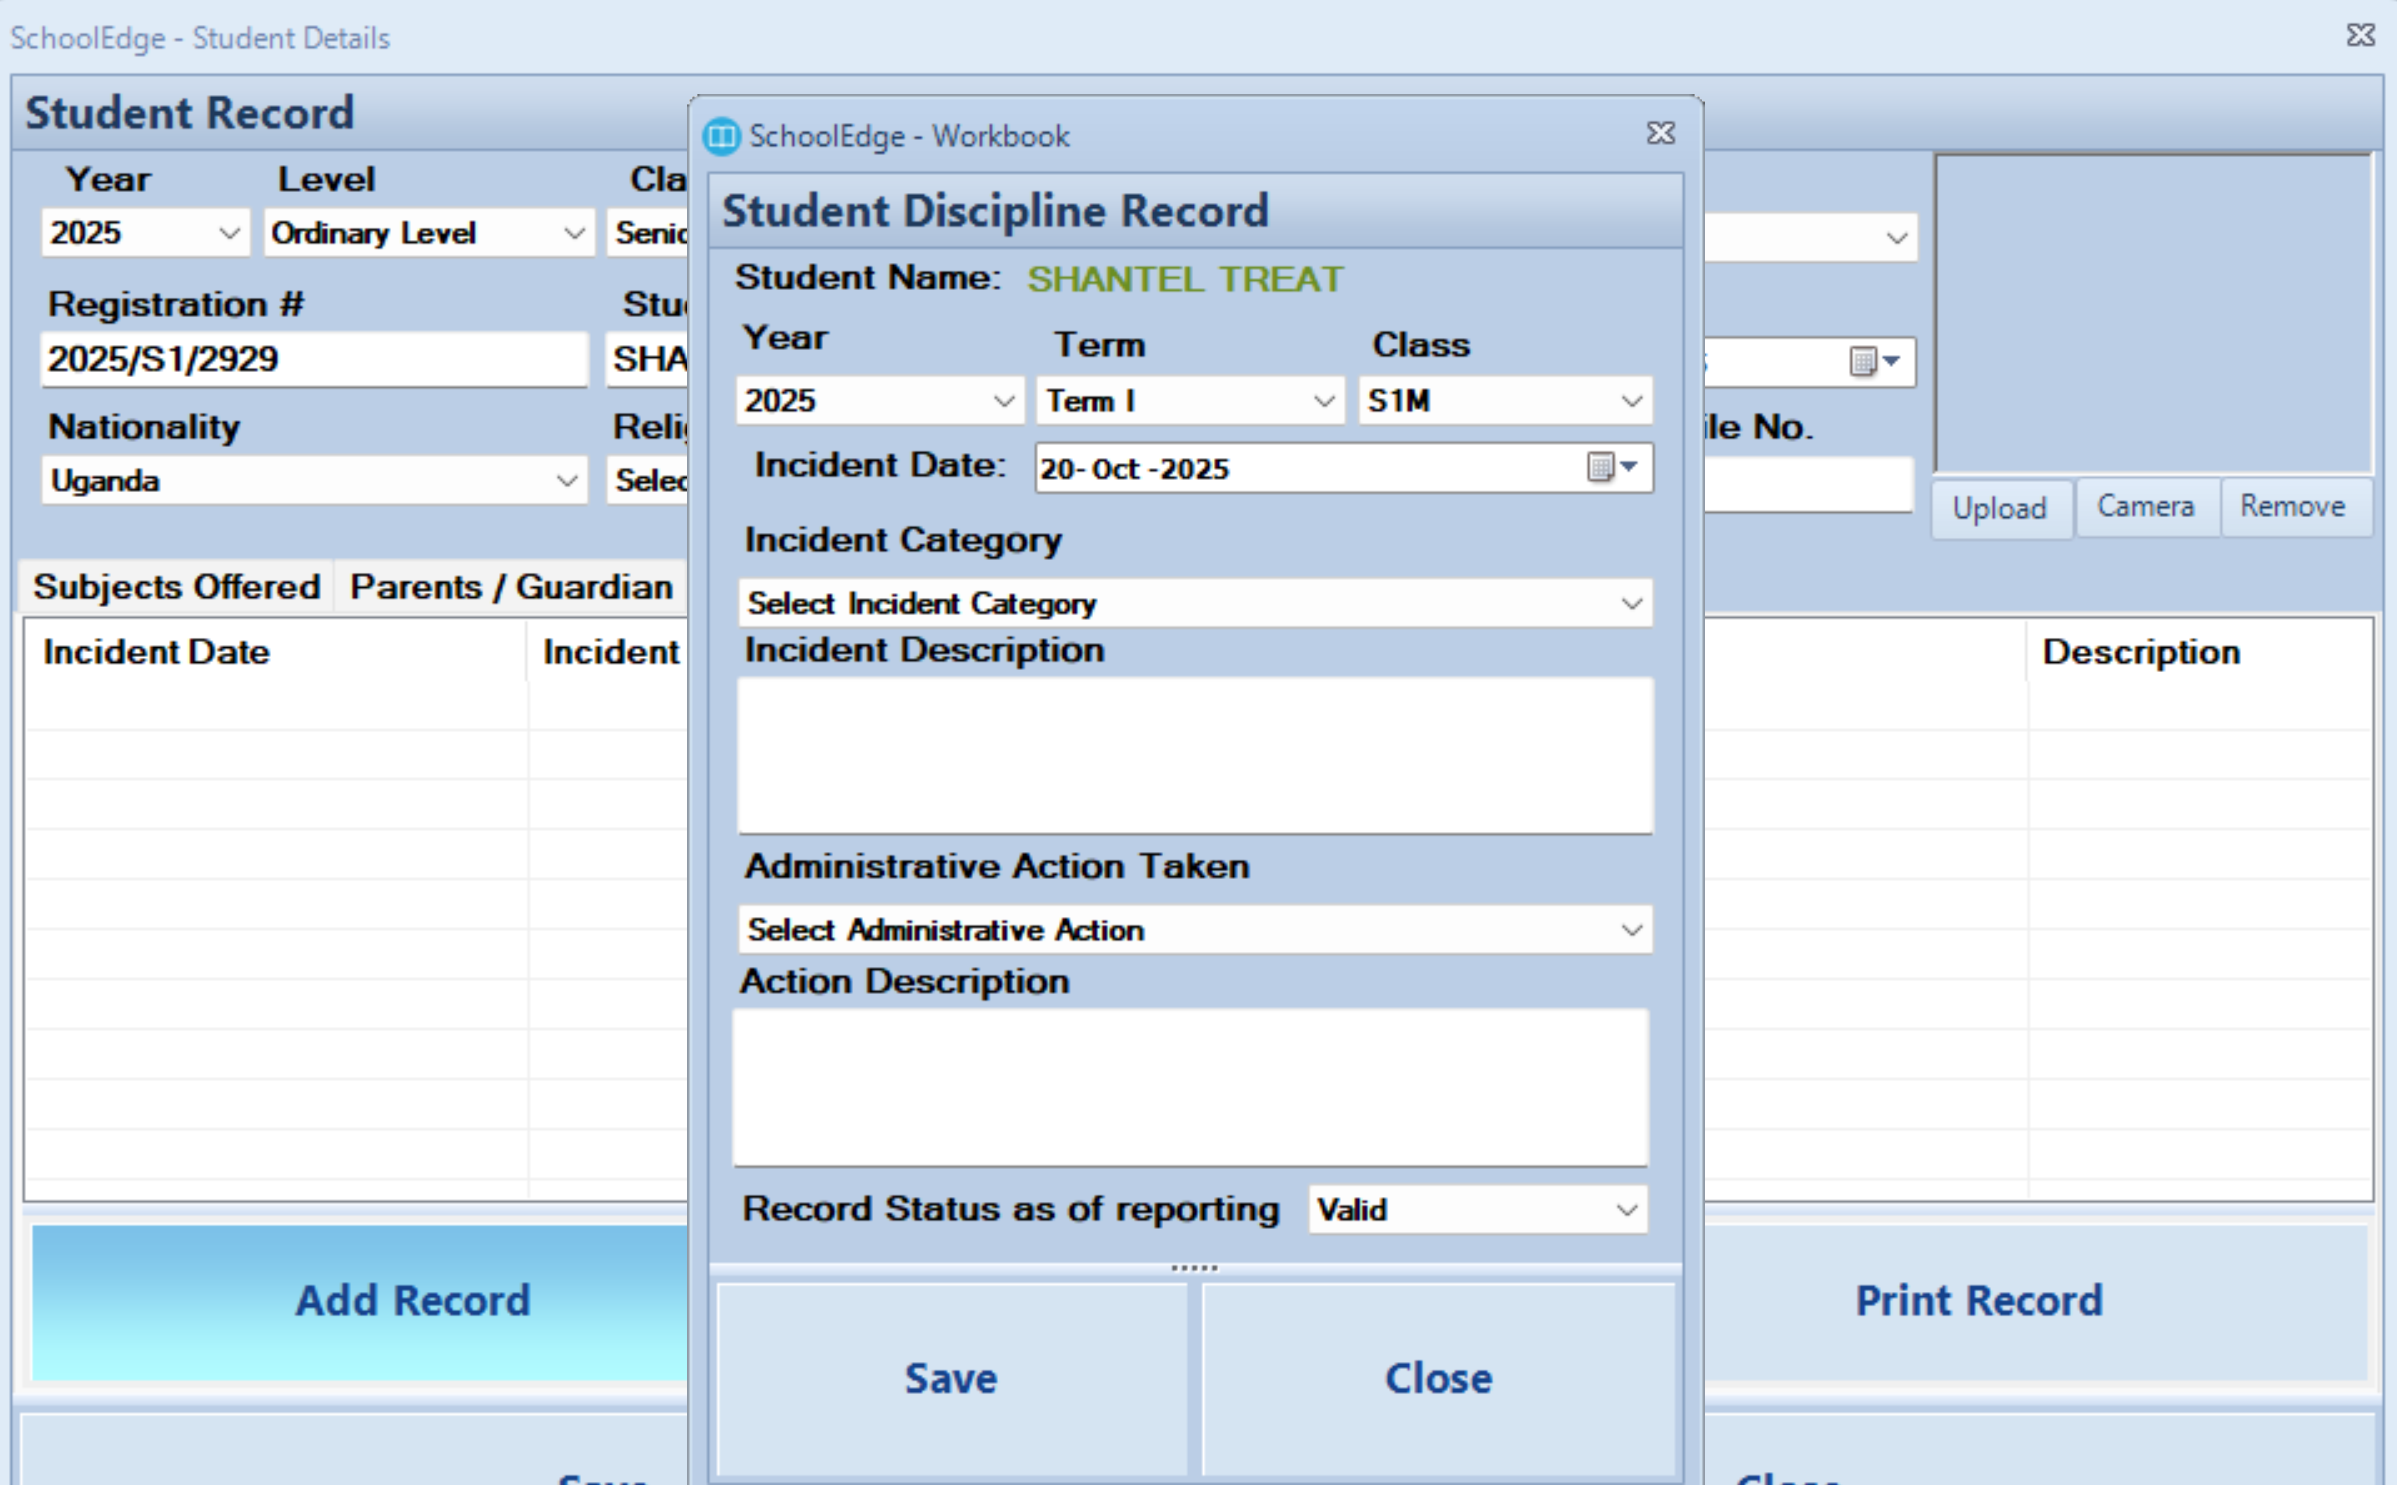This screenshot has width=2397, height=1485.
Task: Click the SchoolEdge Workbook dialog logo icon
Action: 721,135
